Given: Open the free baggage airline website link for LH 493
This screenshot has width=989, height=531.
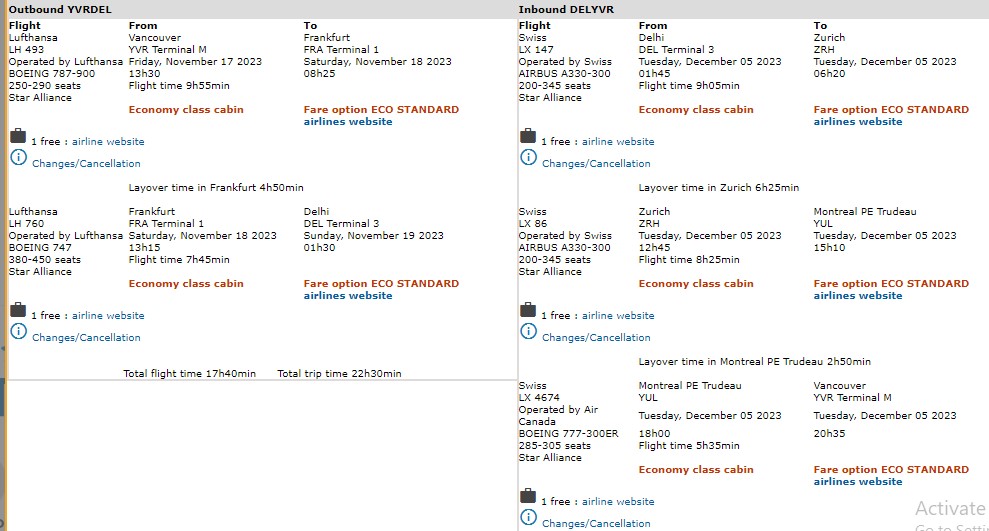Looking at the screenshot, I should pyautogui.click(x=108, y=142).
